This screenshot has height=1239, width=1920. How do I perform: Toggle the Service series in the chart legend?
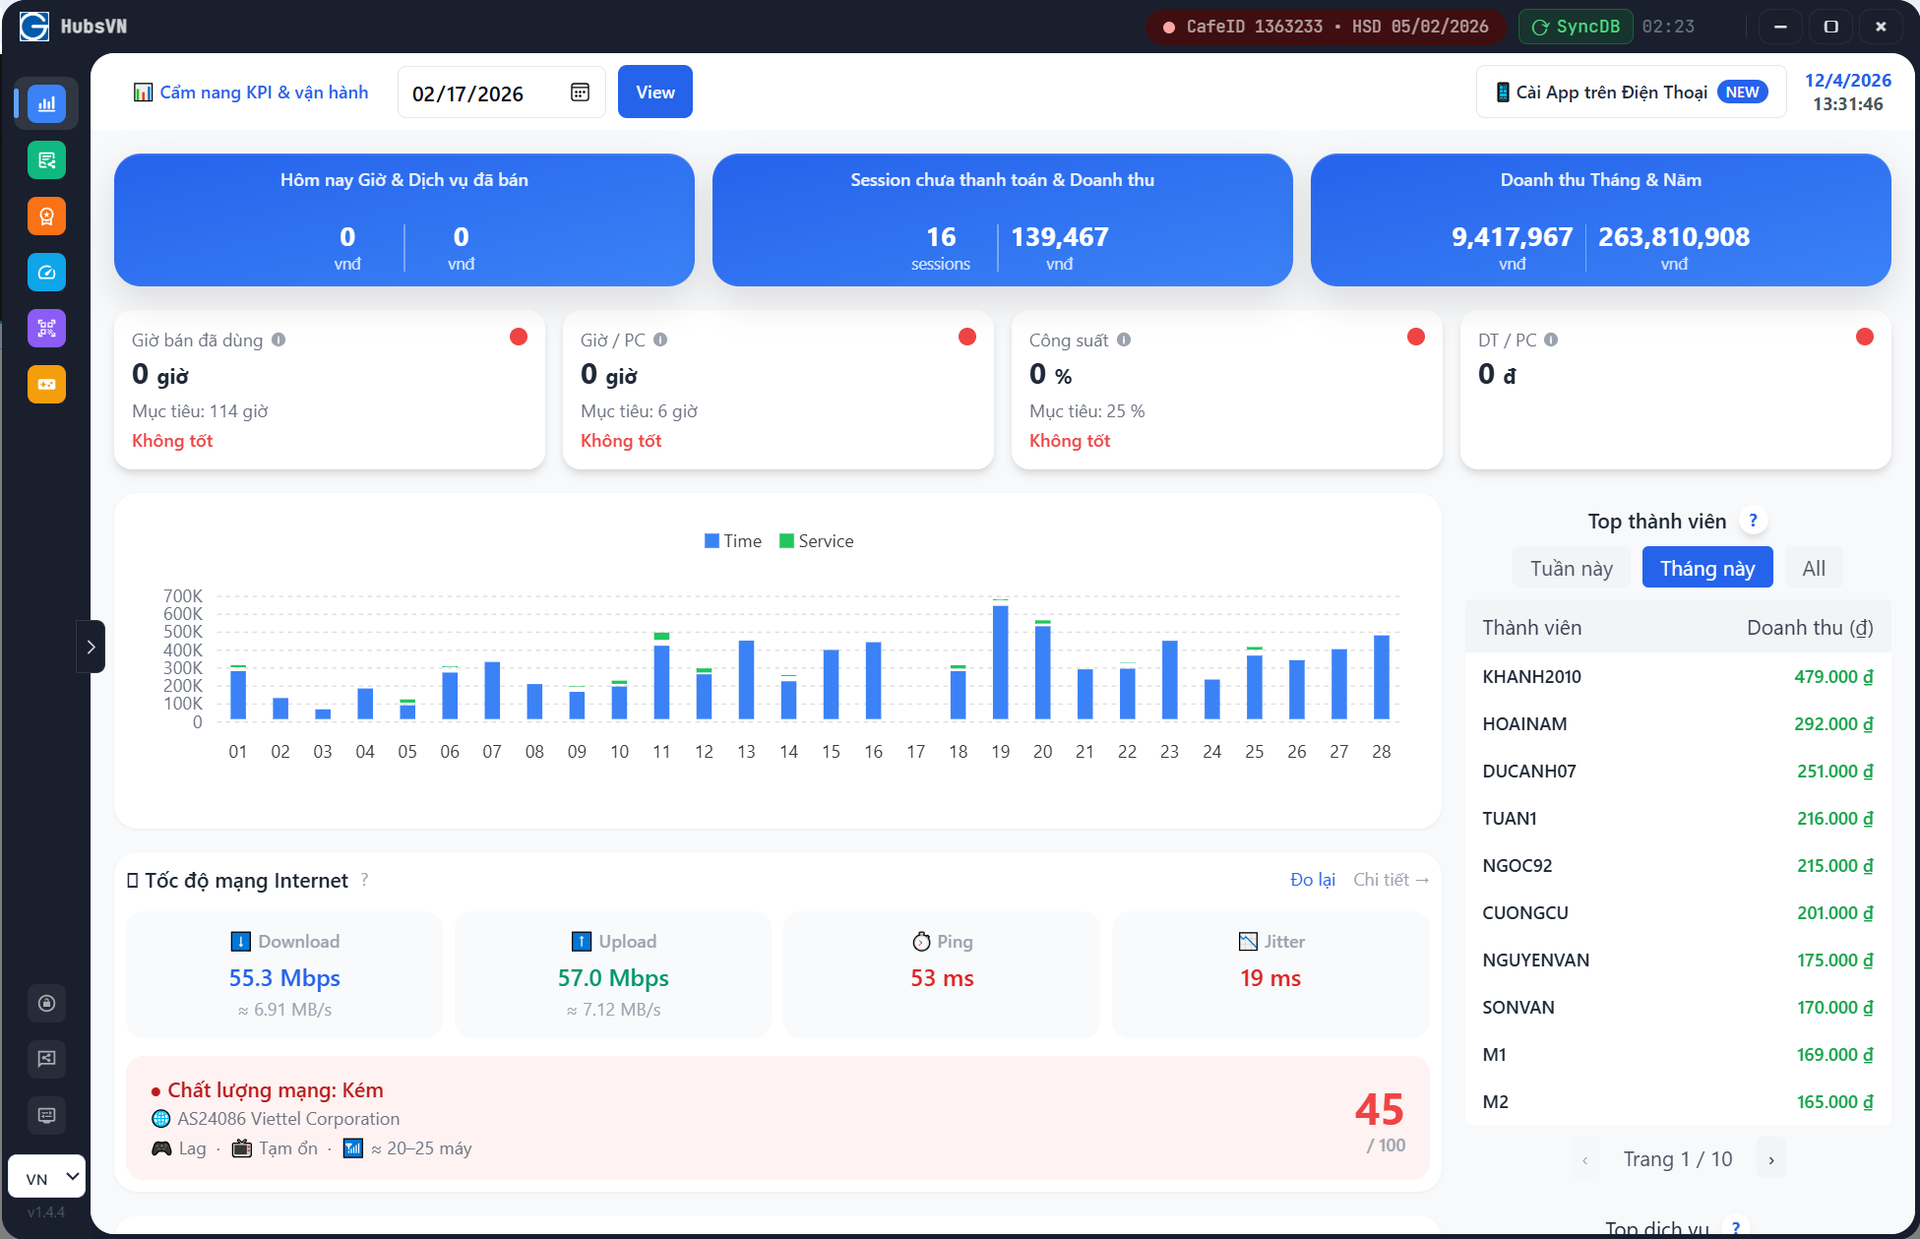pyautogui.click(x=816, y=541)
